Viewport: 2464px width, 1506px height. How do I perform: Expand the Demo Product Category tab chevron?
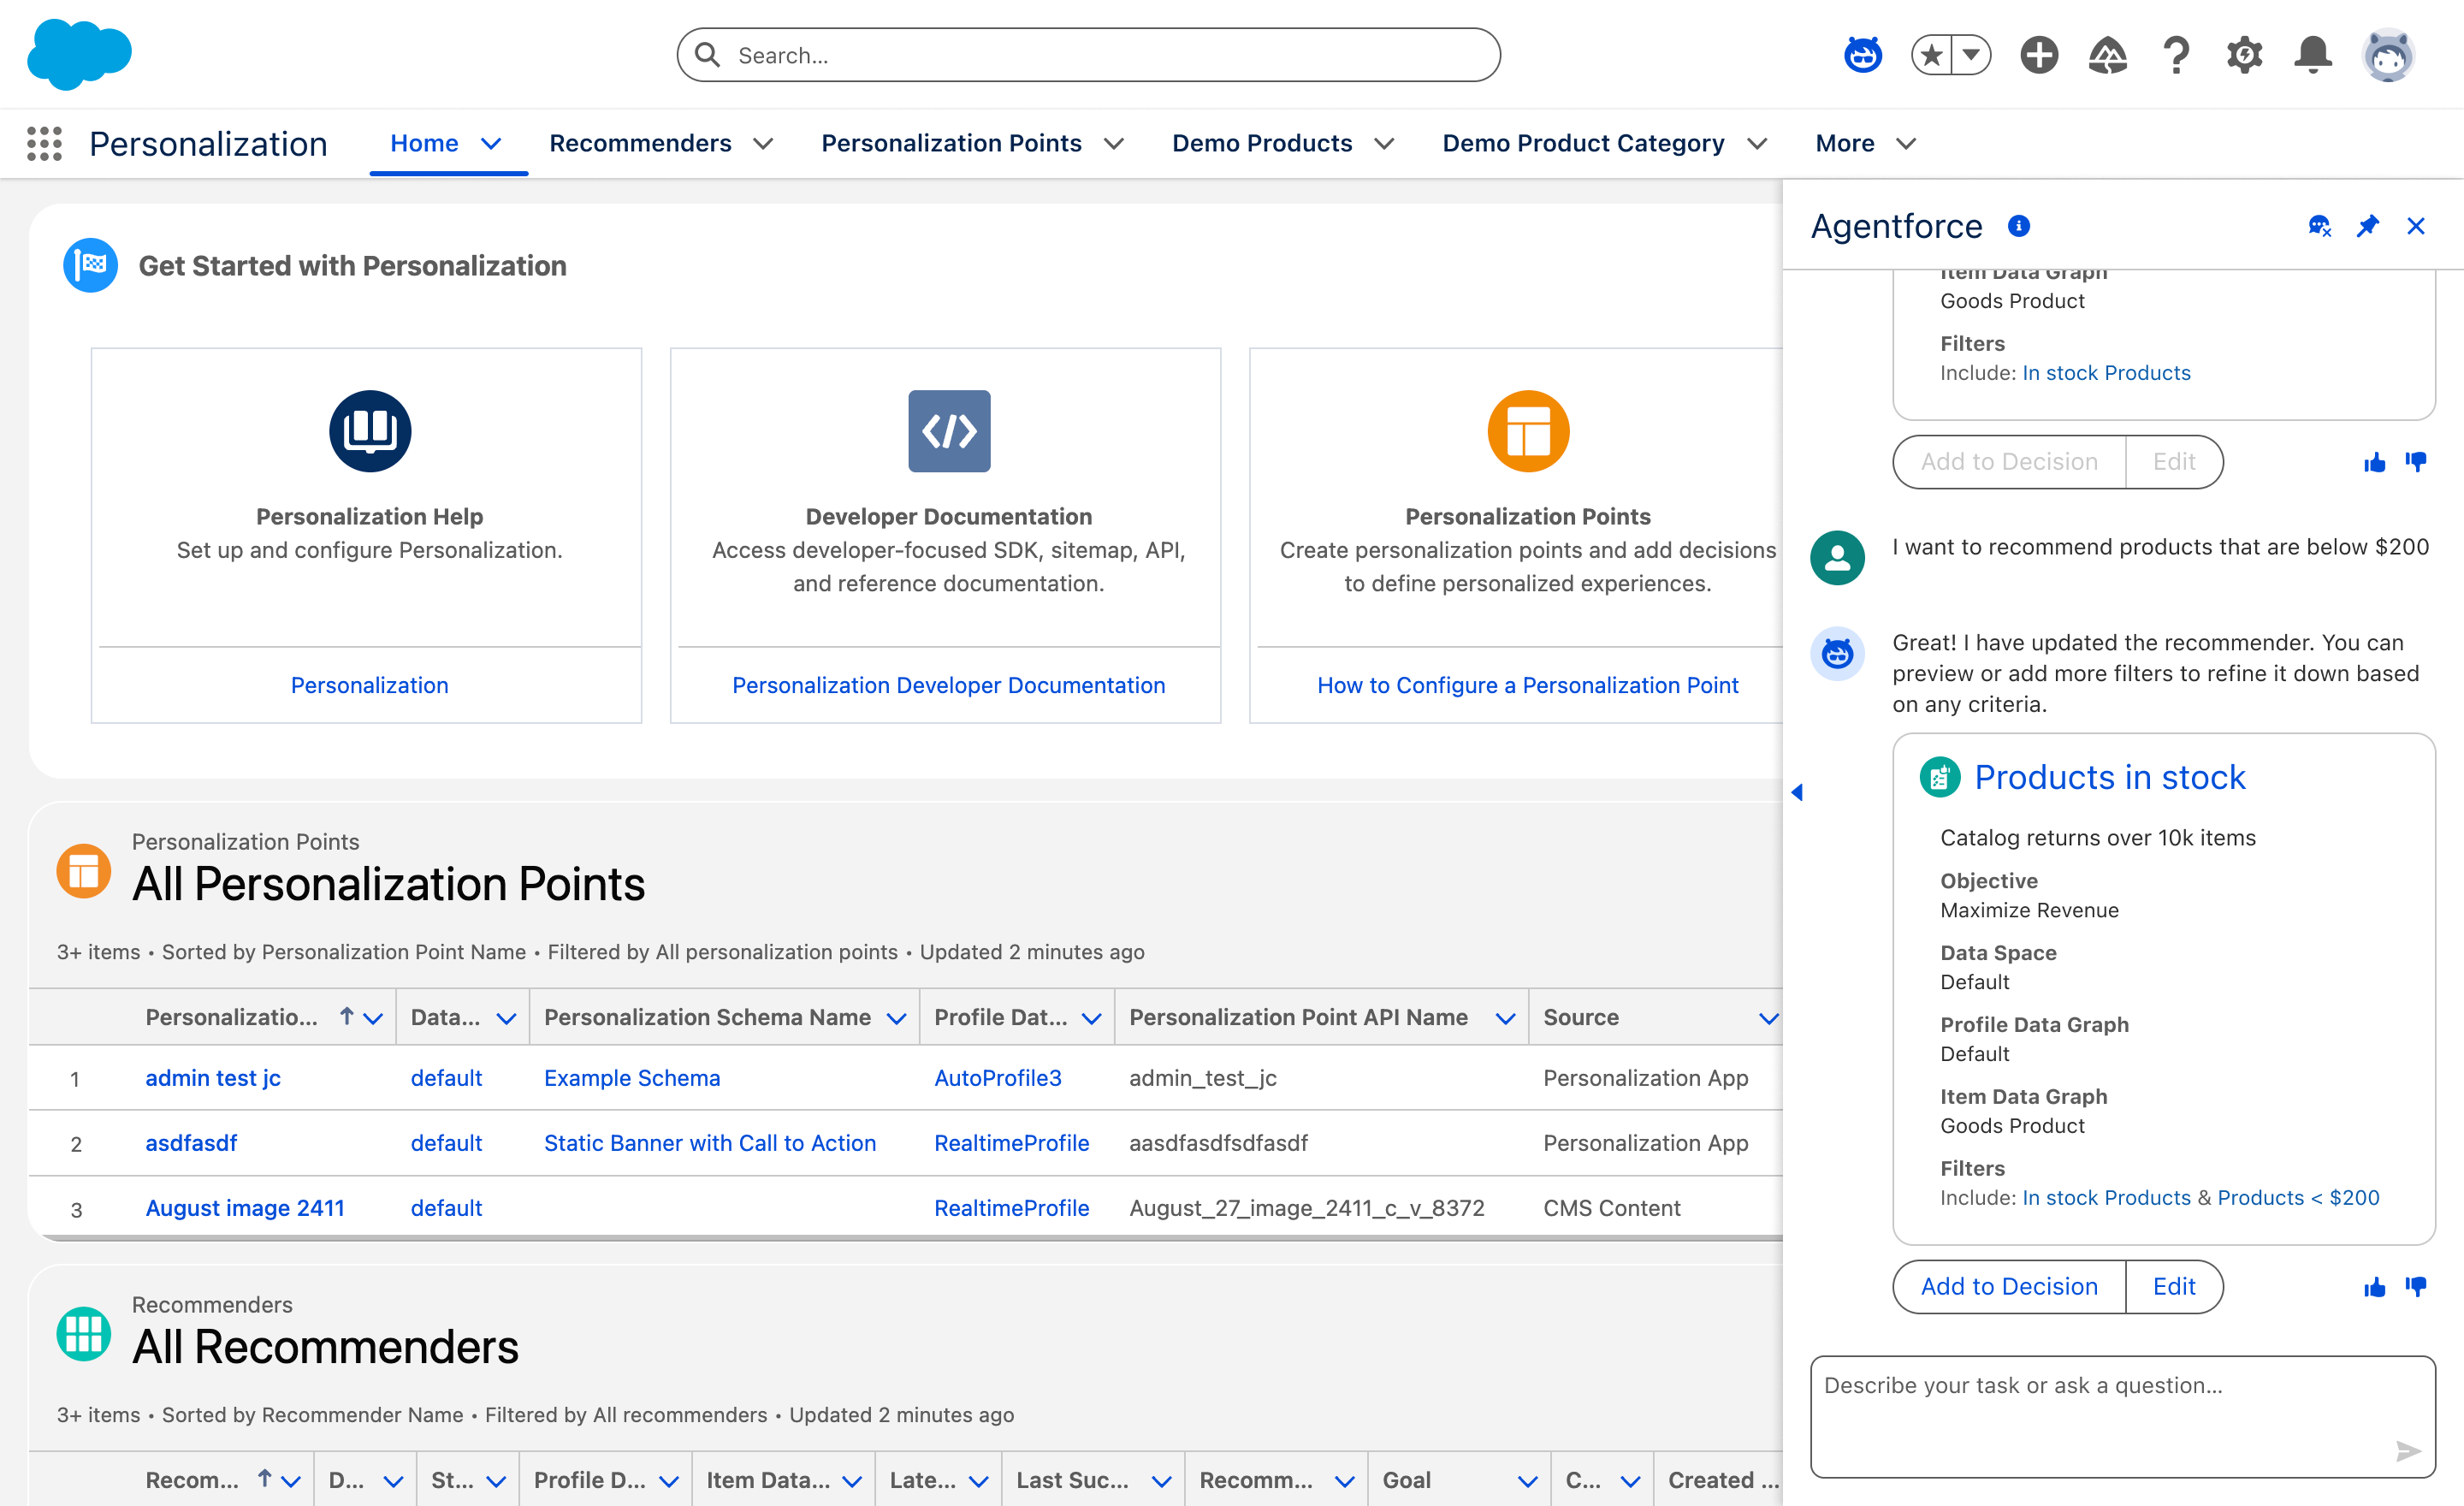1757,144
